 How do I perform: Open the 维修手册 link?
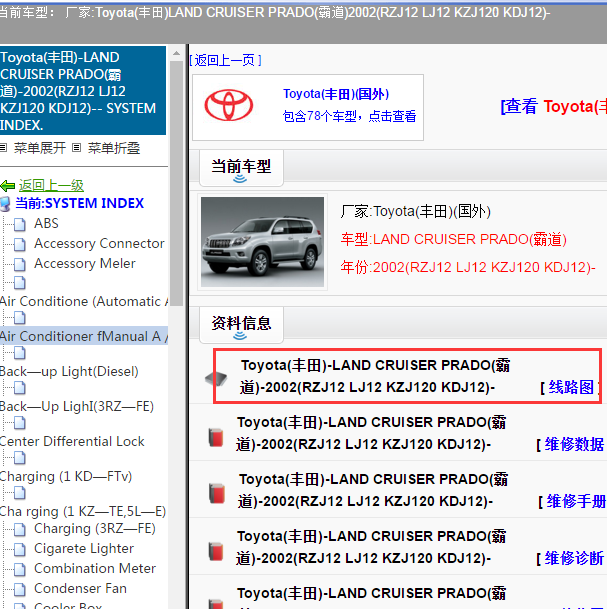pyautogui.click(x=576, y=501)
